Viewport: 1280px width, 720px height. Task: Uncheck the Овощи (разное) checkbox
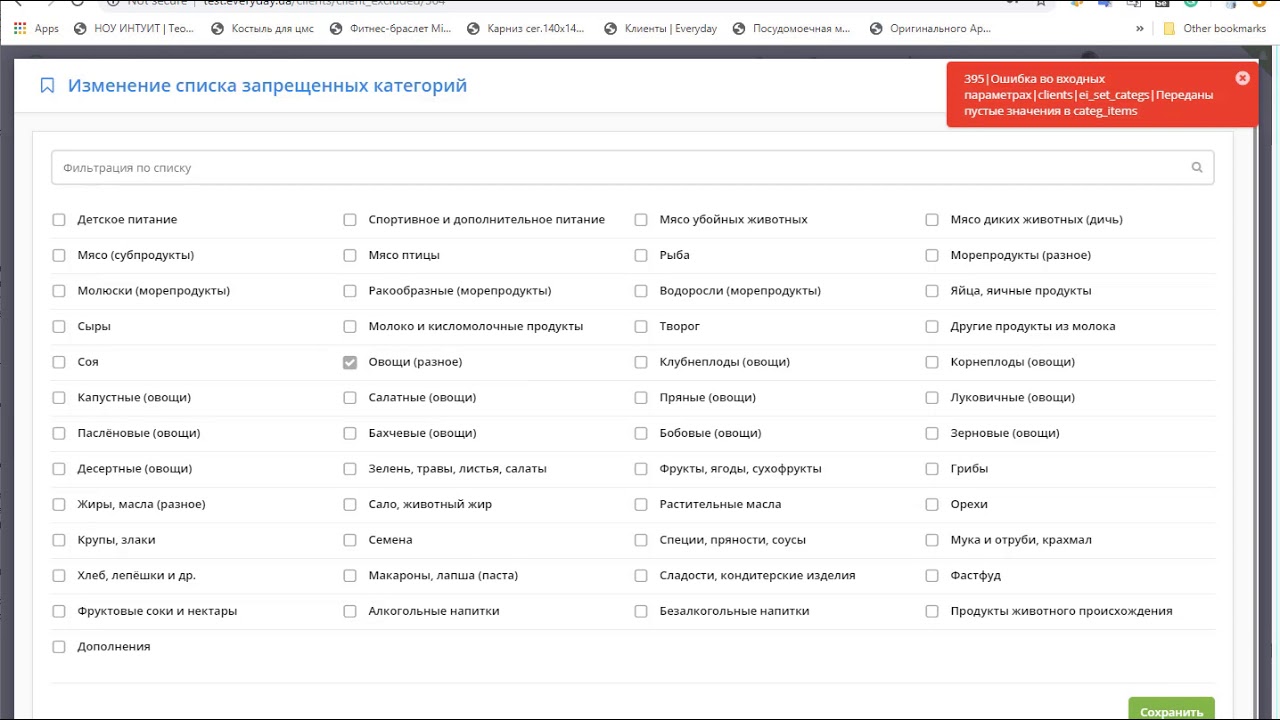pos(350,362)
